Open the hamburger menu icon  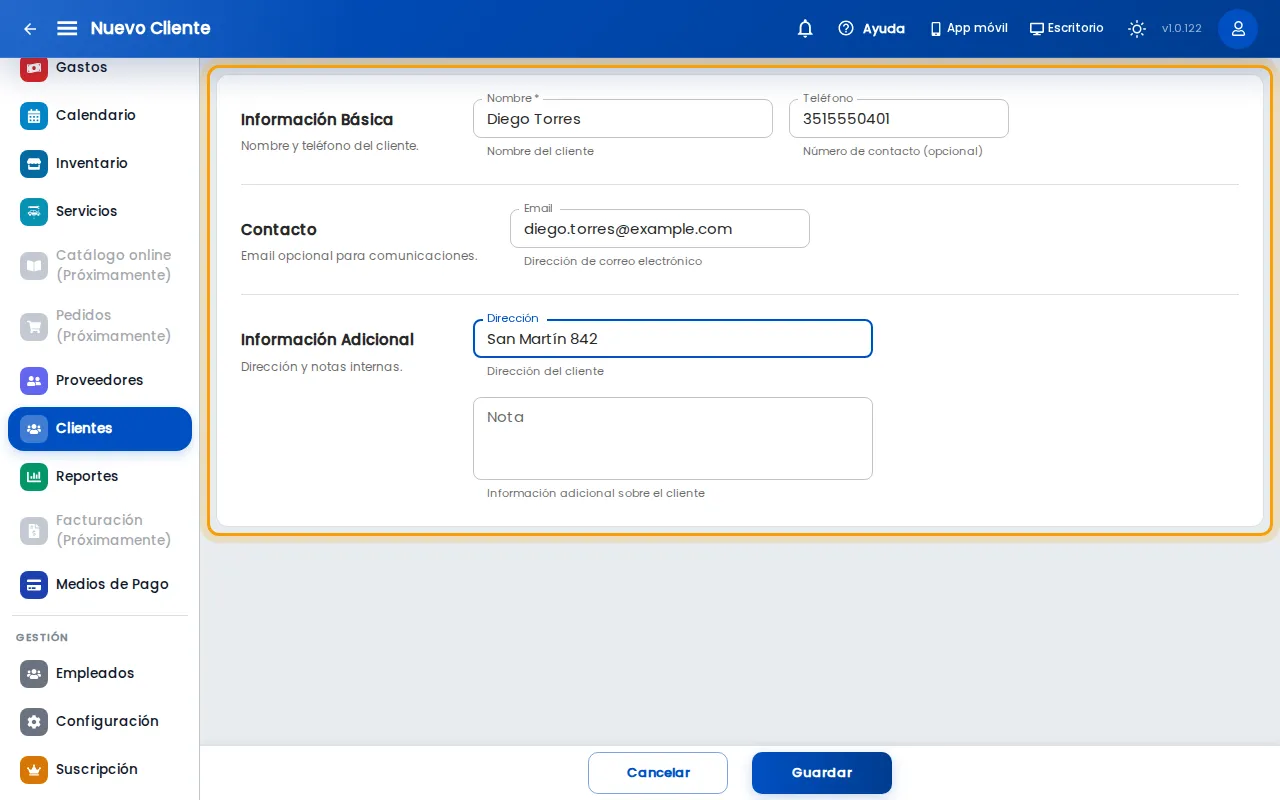[67, 28]
